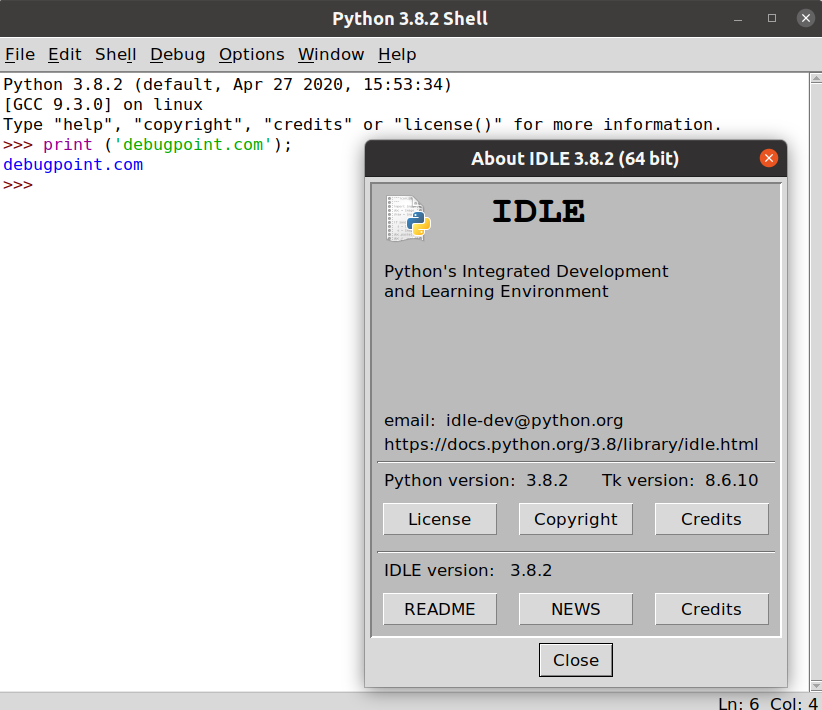Screen dimensions: 822x710
Task: Open the Help menu
Action: (x=397, y=54)
